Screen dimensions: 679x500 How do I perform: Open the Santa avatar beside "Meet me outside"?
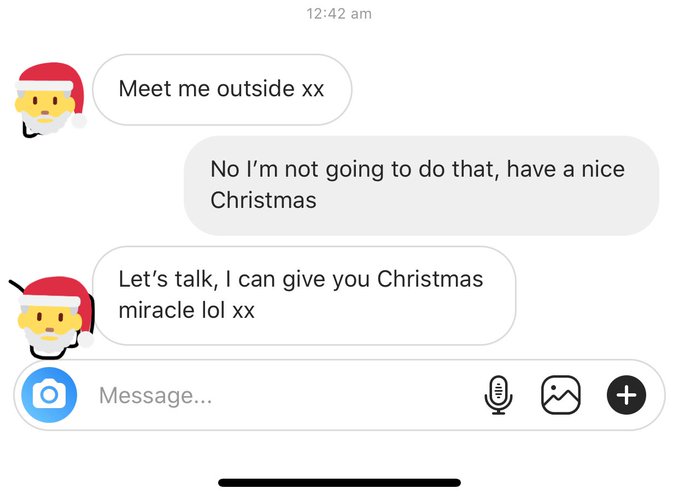pyautogui.click(x=49, y=102)
